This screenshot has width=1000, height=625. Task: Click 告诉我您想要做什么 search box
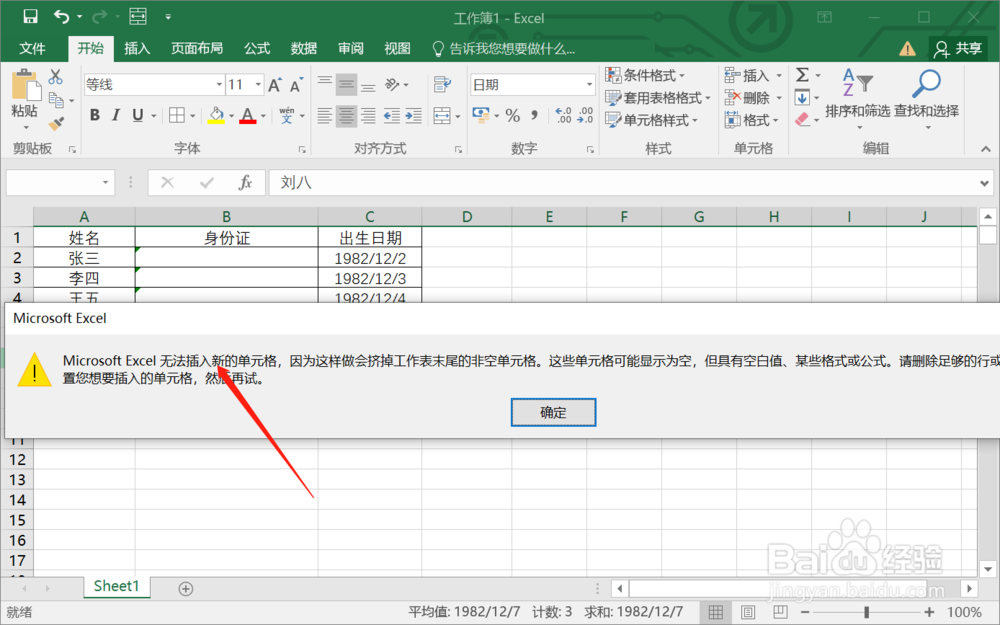(x=504, y=48)
